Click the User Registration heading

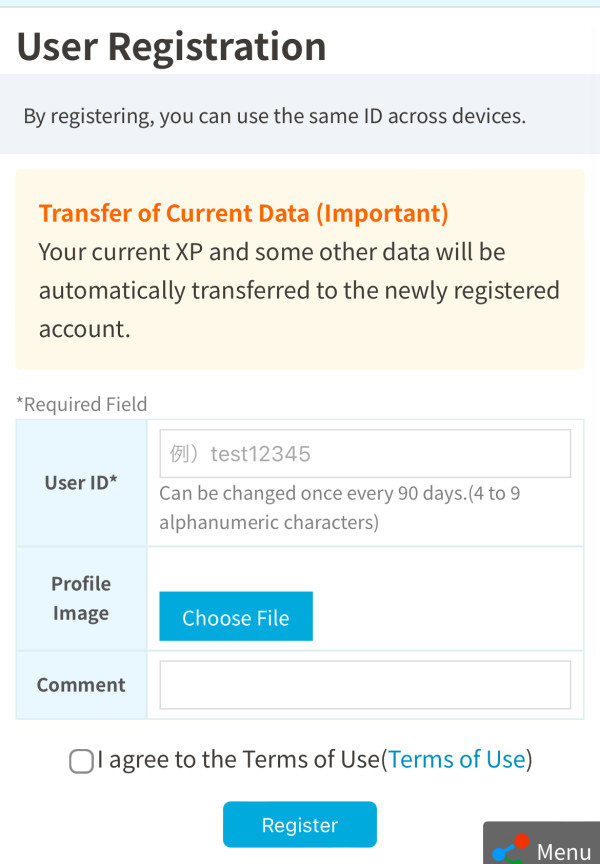172,46
